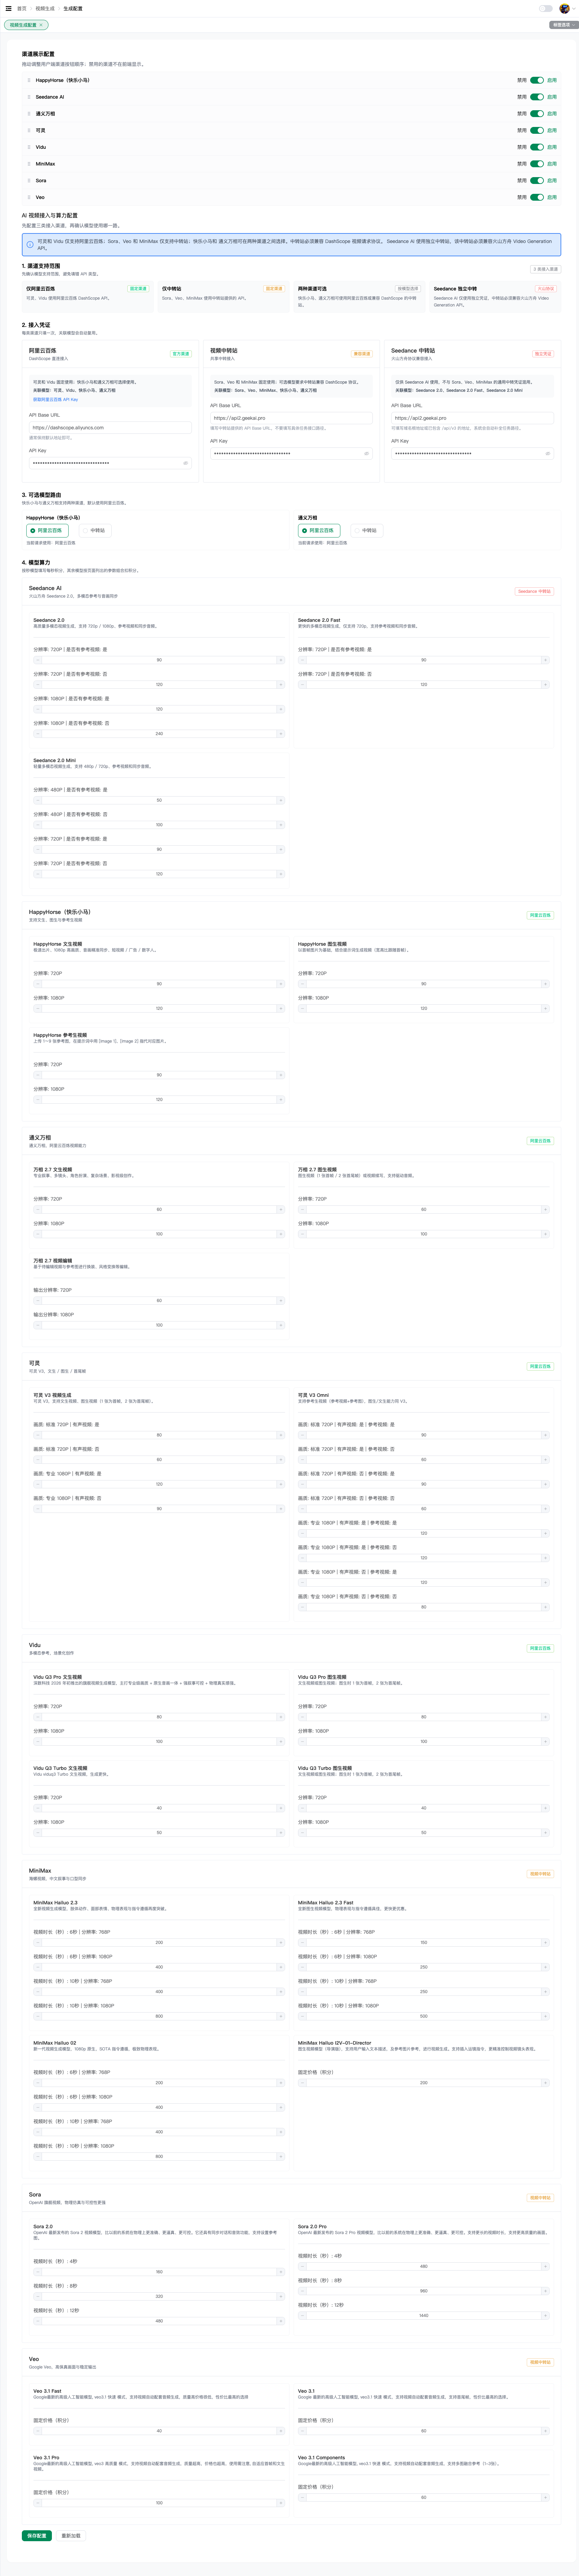
Task: Click the drag handle beside 可灵
Action: [x=29, y=130]
